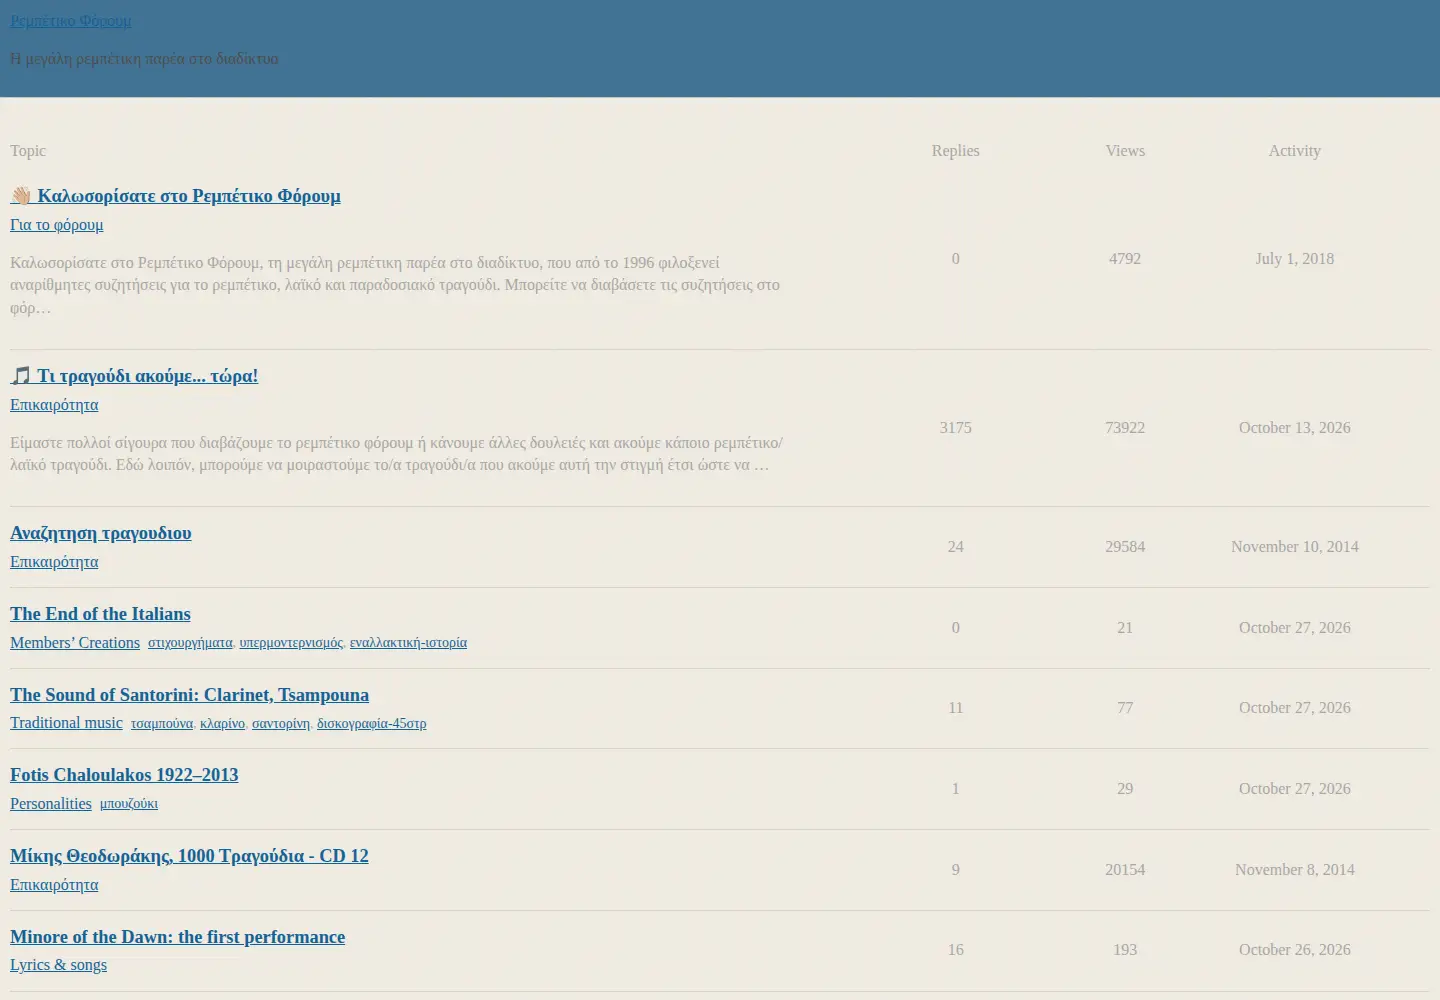
Task: Click the 29584 views value
Action: click(x=1125, y=547)
